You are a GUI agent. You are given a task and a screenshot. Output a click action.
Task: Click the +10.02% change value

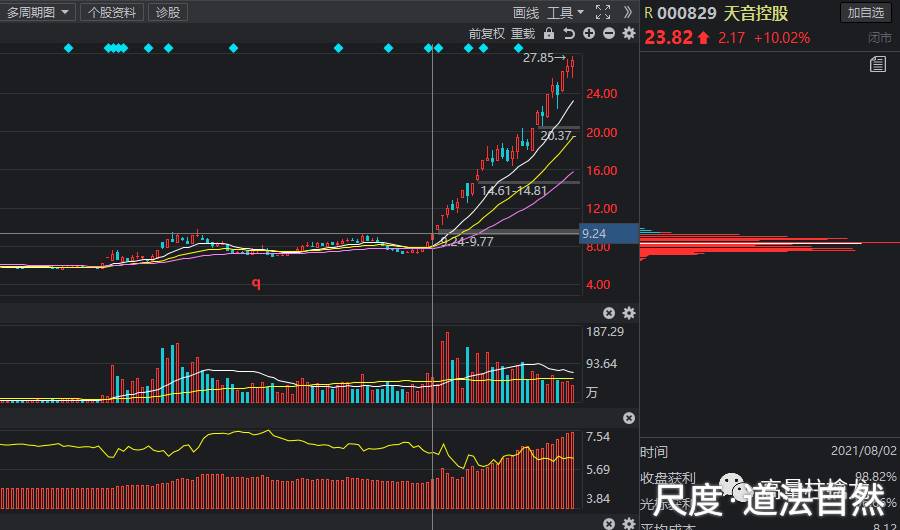782,38
